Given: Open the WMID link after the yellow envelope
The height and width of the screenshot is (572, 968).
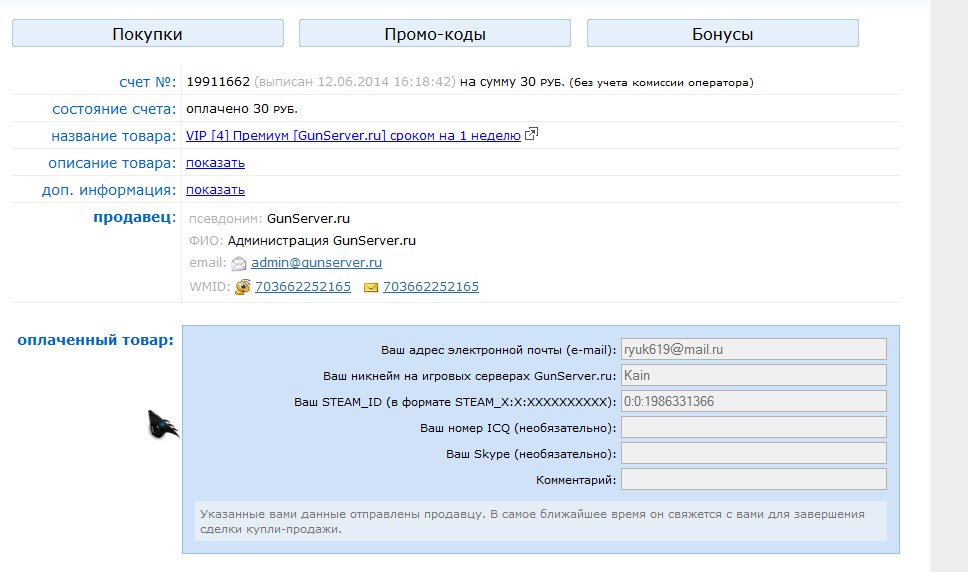Looking at the screenshot, I should coord(431,287).
